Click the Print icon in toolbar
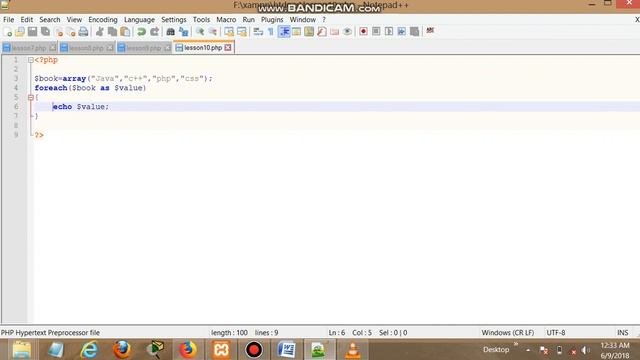The image size is (640, 360). coord(83,31)
